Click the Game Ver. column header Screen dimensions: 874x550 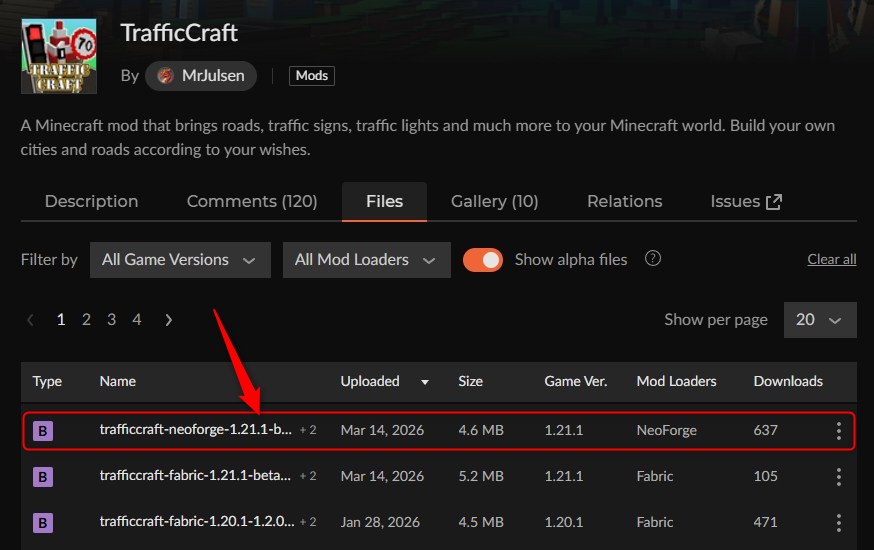(x=576, y=381)
